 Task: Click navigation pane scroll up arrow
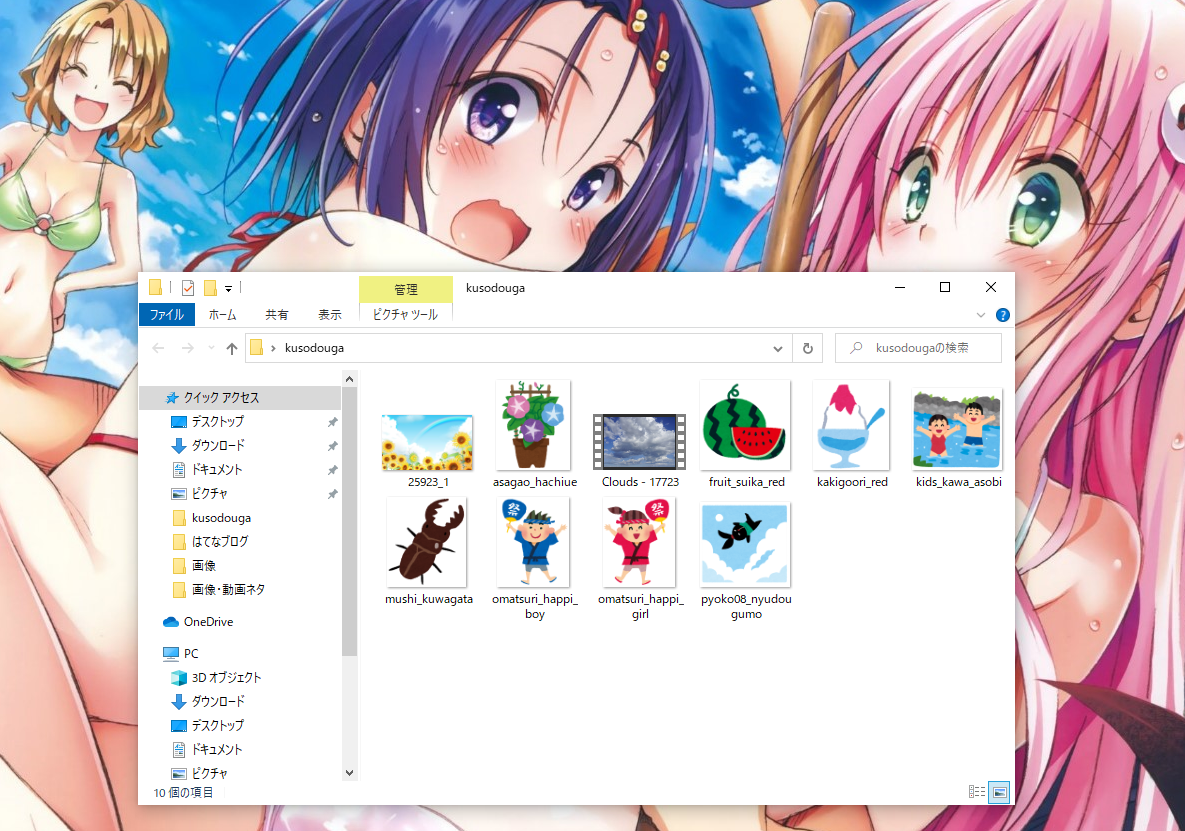[x=349, y=379]
